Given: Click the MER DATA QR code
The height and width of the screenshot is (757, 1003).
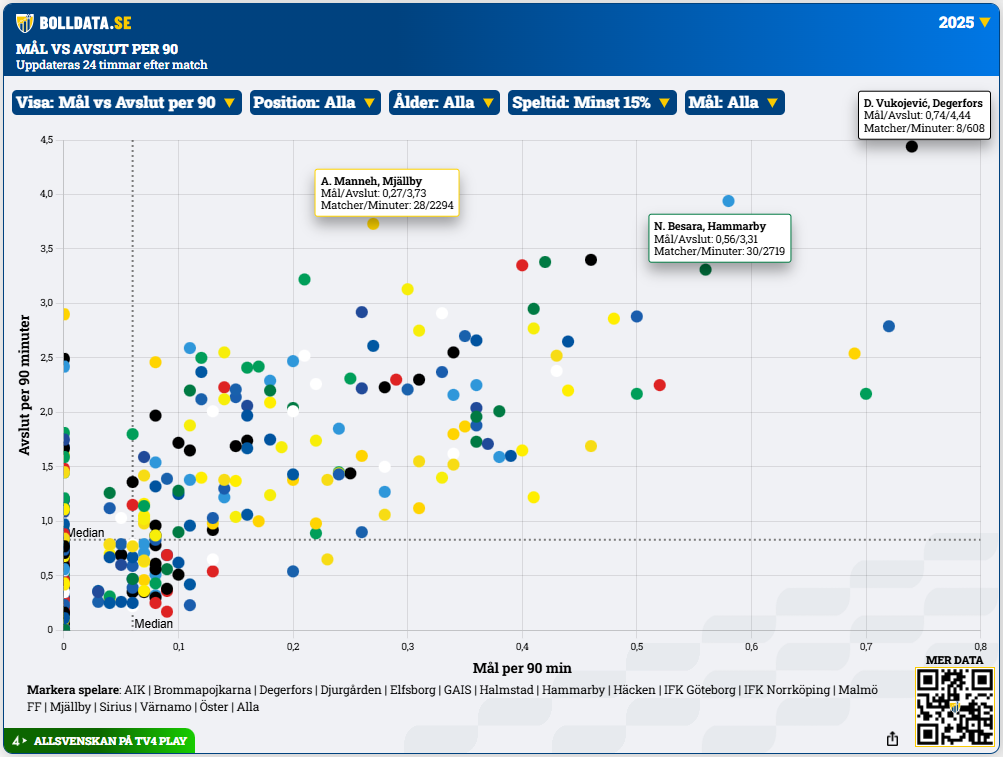Looking at the screenshot, I should 954,707.
